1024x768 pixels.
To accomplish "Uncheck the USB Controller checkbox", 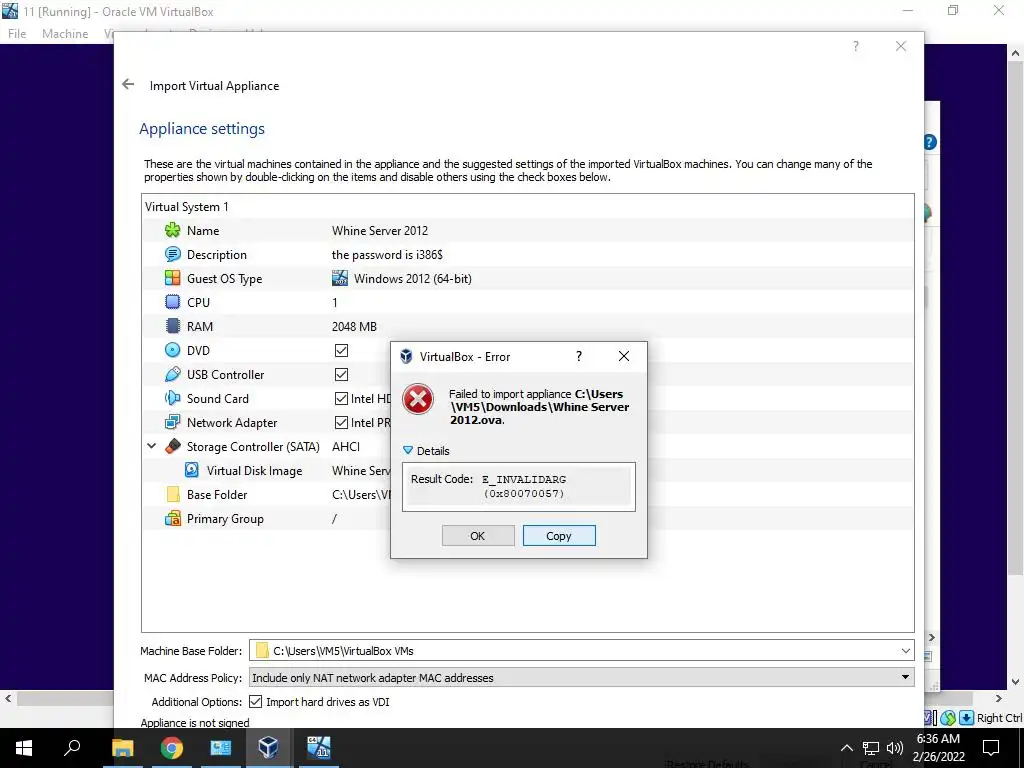I will click(x=342, y=374).
